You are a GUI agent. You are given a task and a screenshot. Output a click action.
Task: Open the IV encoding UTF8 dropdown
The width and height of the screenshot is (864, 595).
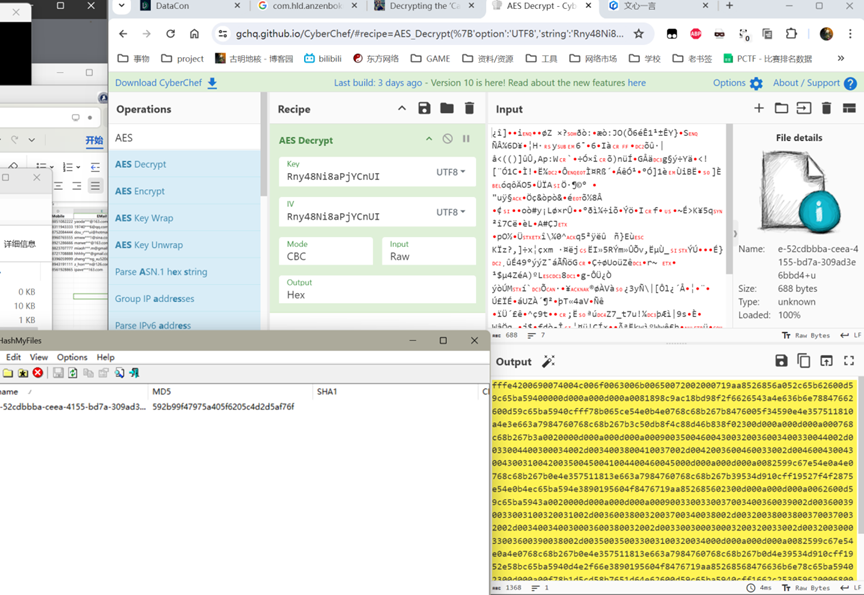[451, 212]
